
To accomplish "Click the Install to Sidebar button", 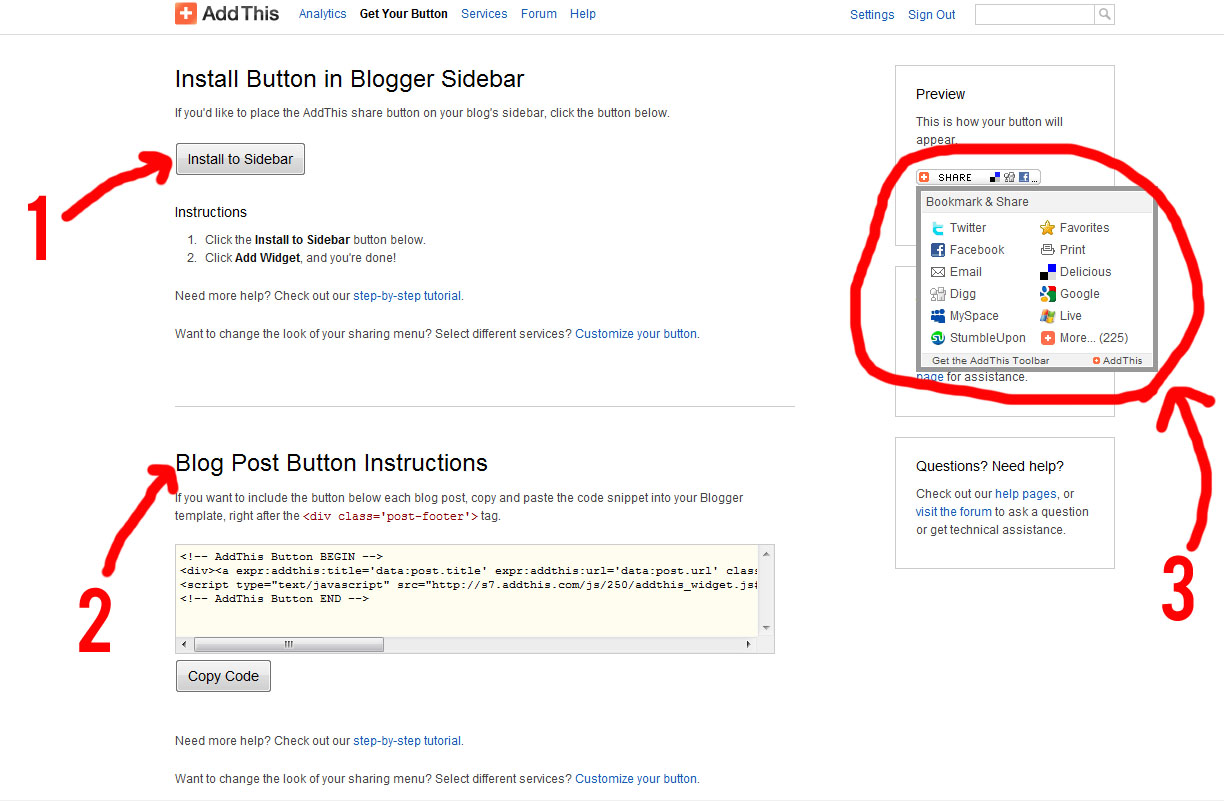I will (x=240, y=159).
